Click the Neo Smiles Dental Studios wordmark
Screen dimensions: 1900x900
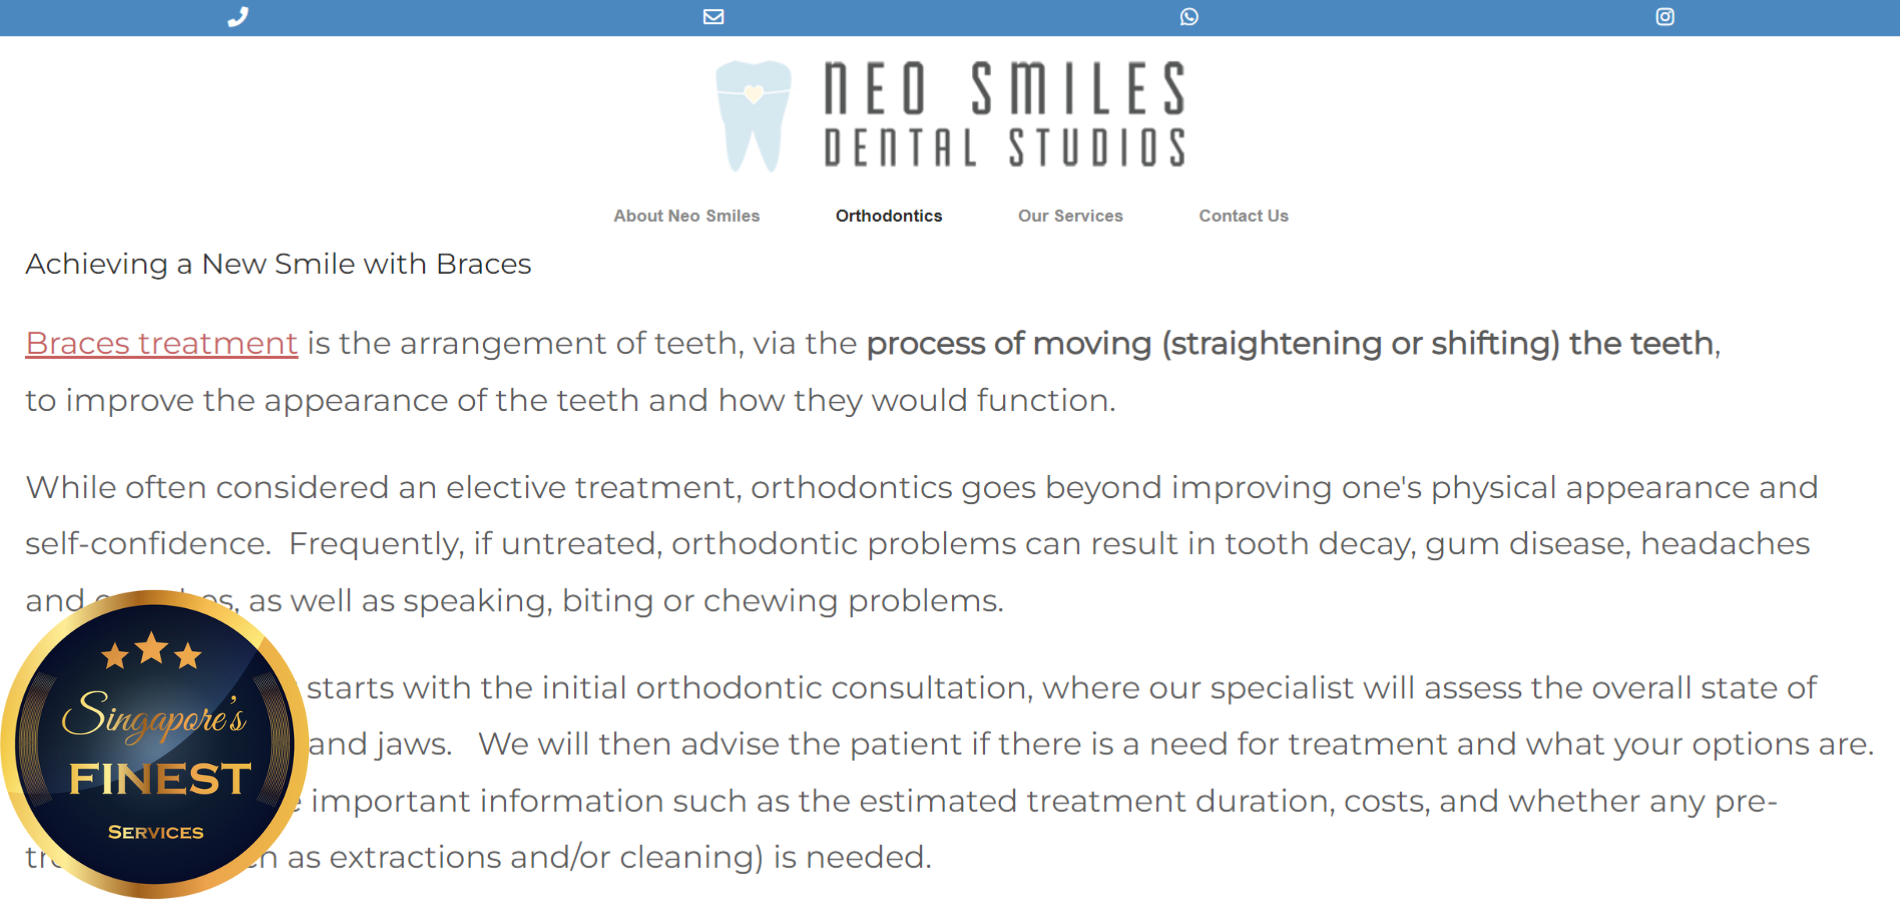[x=1004, y=114]
